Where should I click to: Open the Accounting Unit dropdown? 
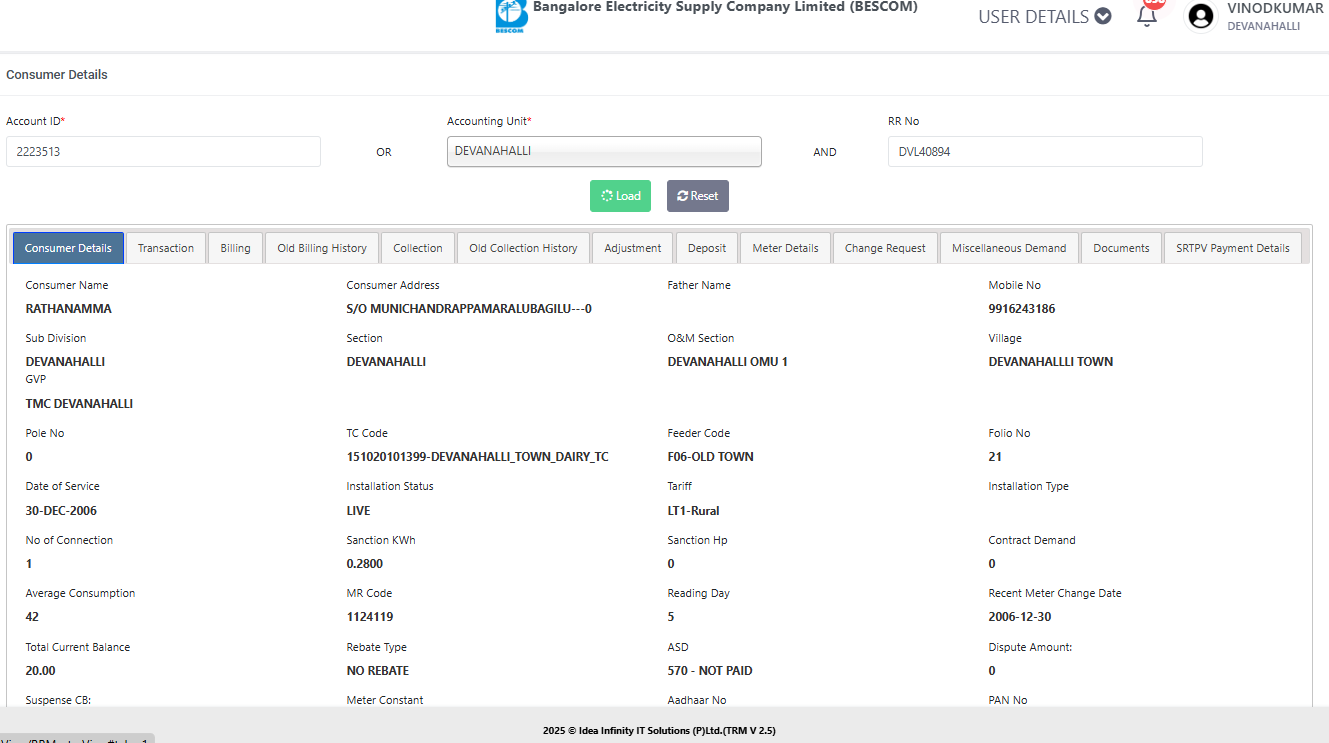point(604,151)
